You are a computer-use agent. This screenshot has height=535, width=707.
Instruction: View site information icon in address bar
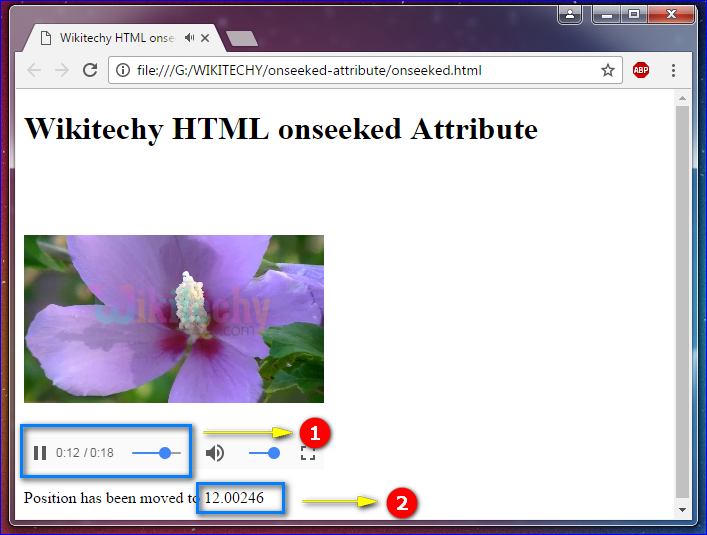pos(123,70)
